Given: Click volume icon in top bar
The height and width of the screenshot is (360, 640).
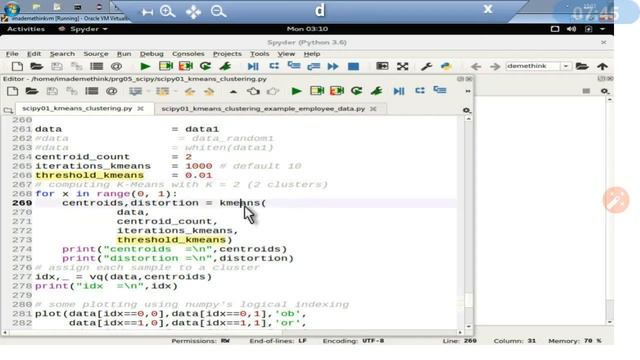Looking at the screenshot, I should point(571,29).
